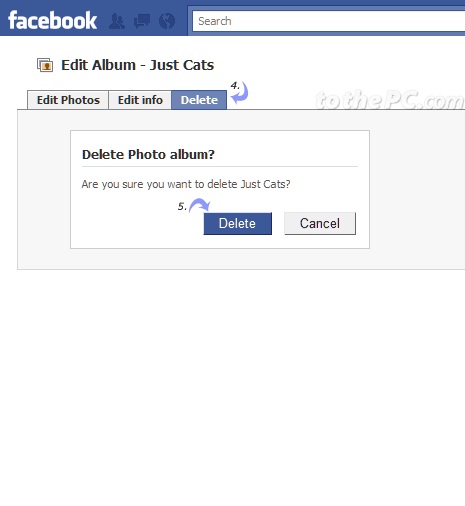Click the step number 4 label
Viewport: 465px width, 506px height.
pyautogui.click(x=235, y=86)
